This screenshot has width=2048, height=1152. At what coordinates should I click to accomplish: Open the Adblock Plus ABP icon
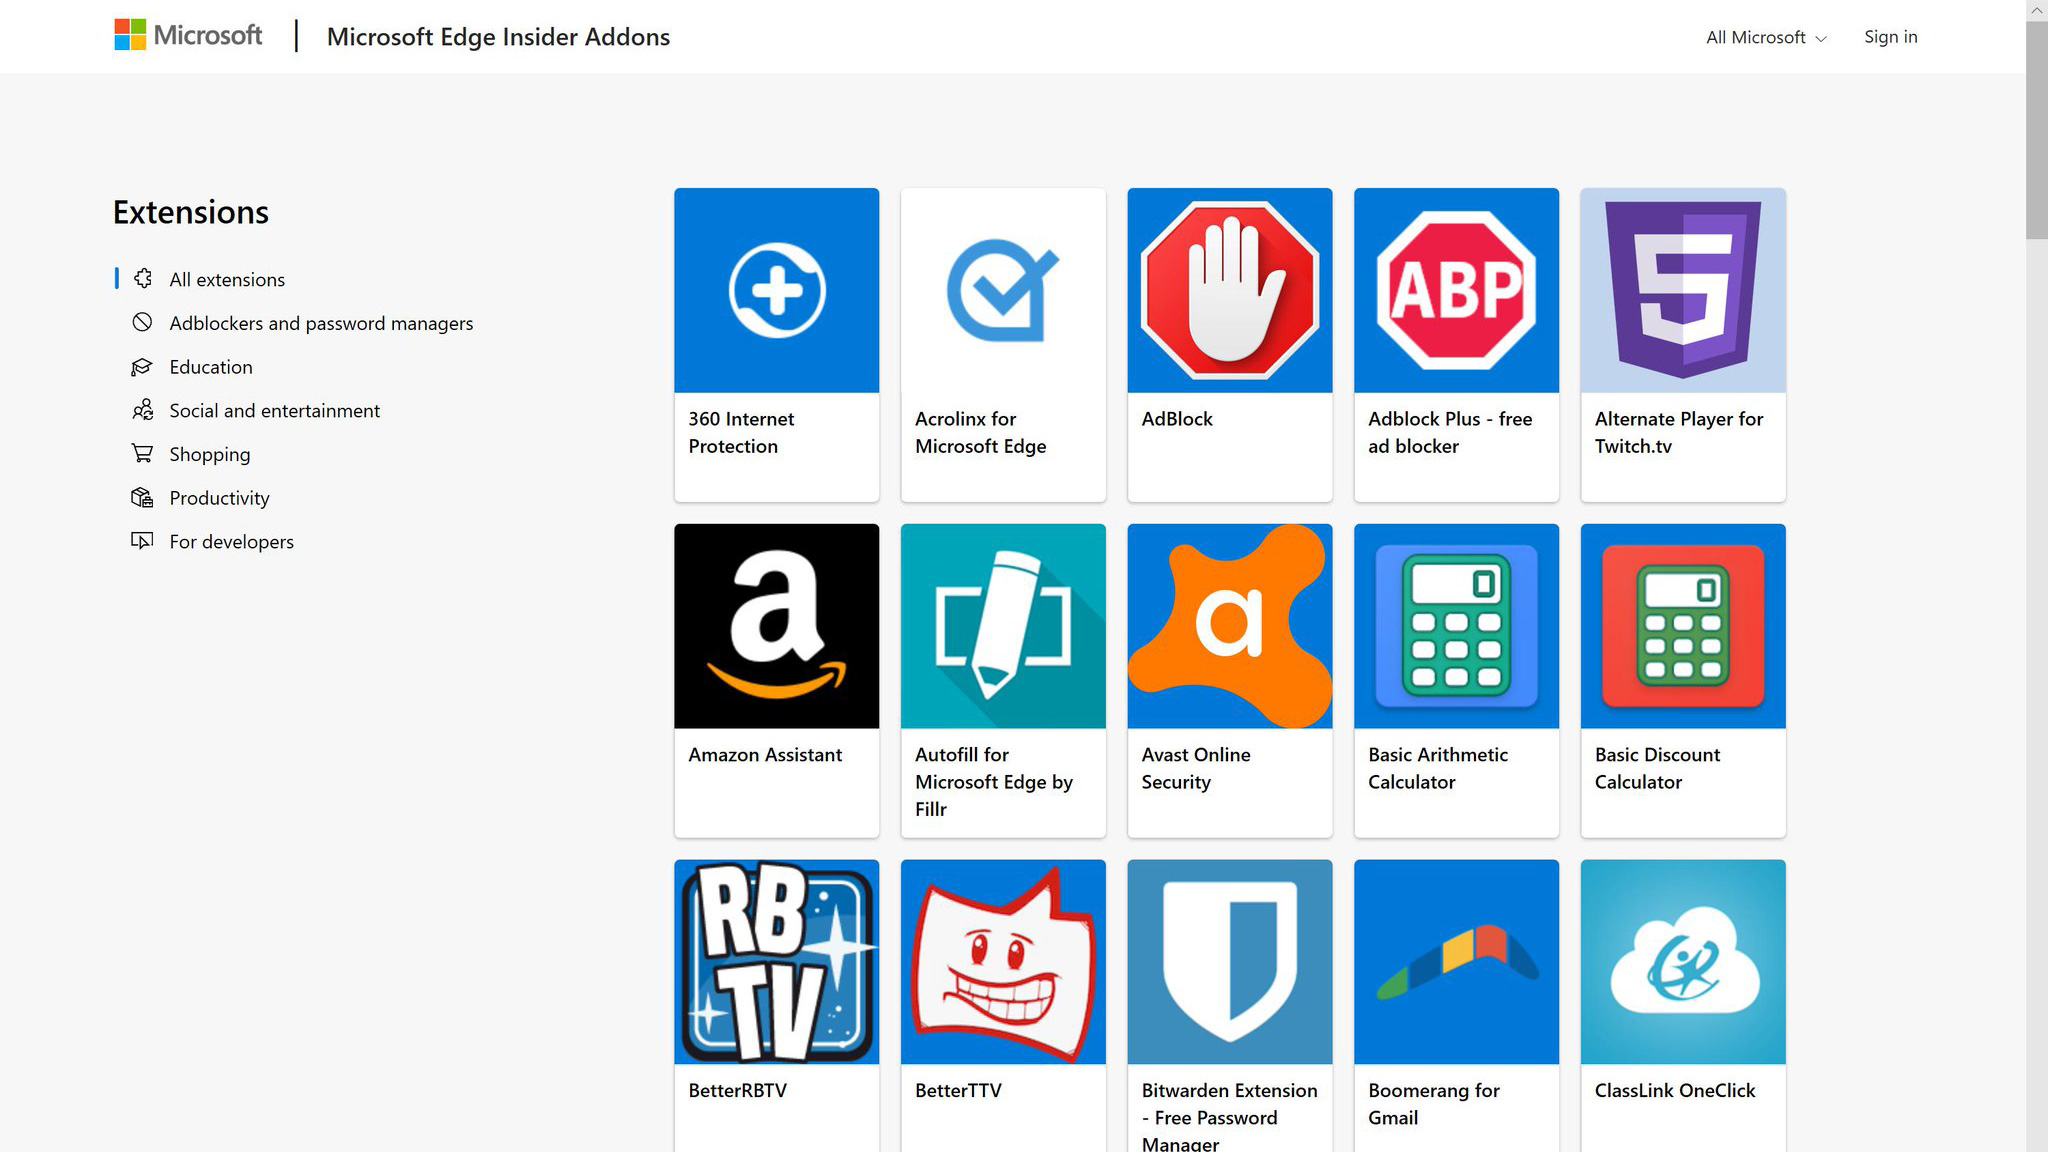point(1456,290)
